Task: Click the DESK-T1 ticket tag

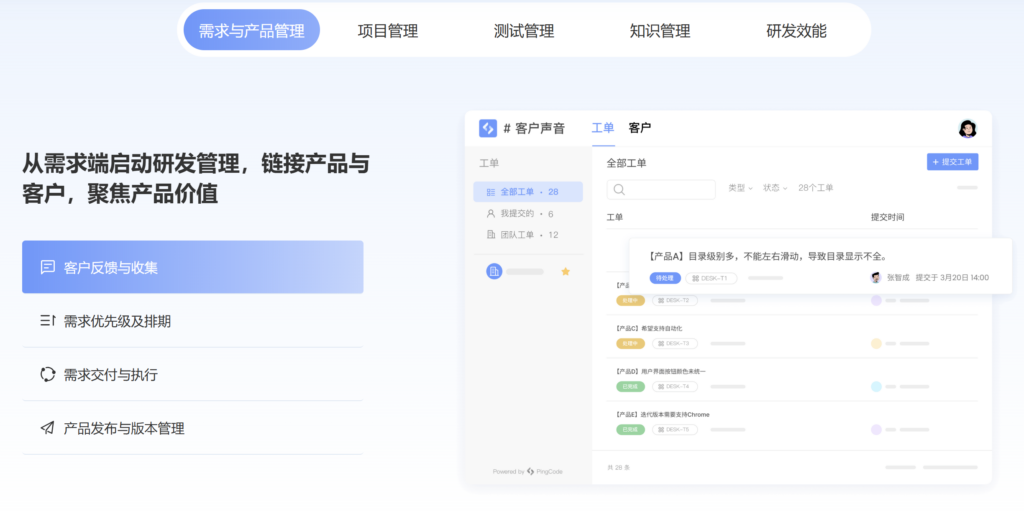Action: 711,278
